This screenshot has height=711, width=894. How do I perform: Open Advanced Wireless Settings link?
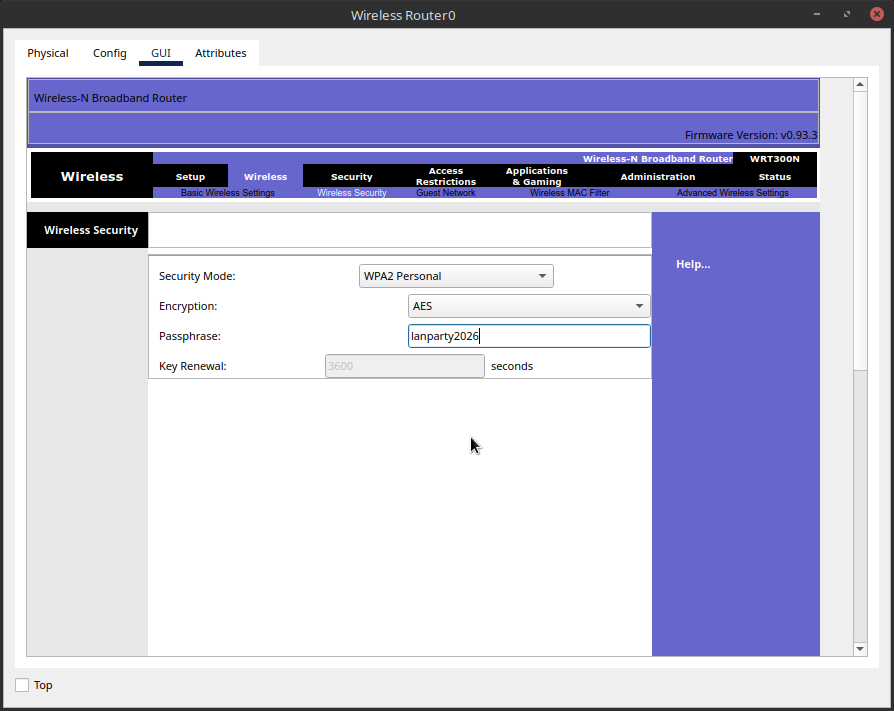[x=732, y=193]
